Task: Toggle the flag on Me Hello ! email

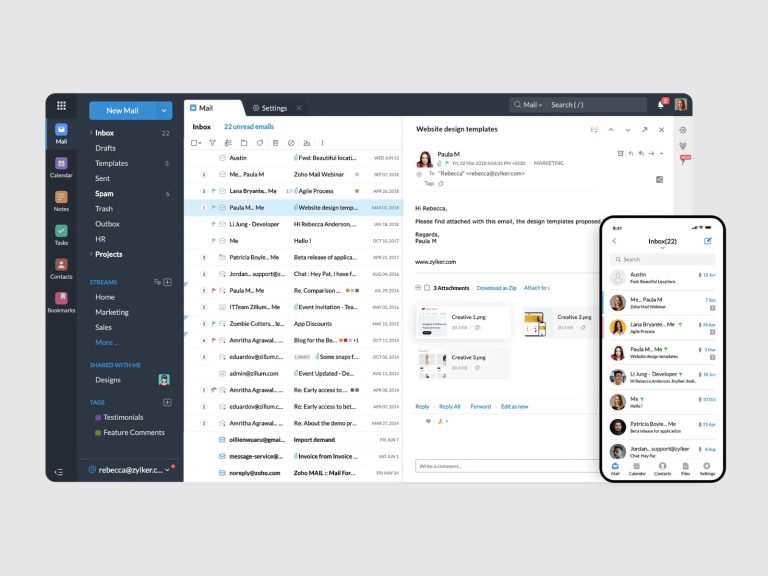Action: [214, 241]
